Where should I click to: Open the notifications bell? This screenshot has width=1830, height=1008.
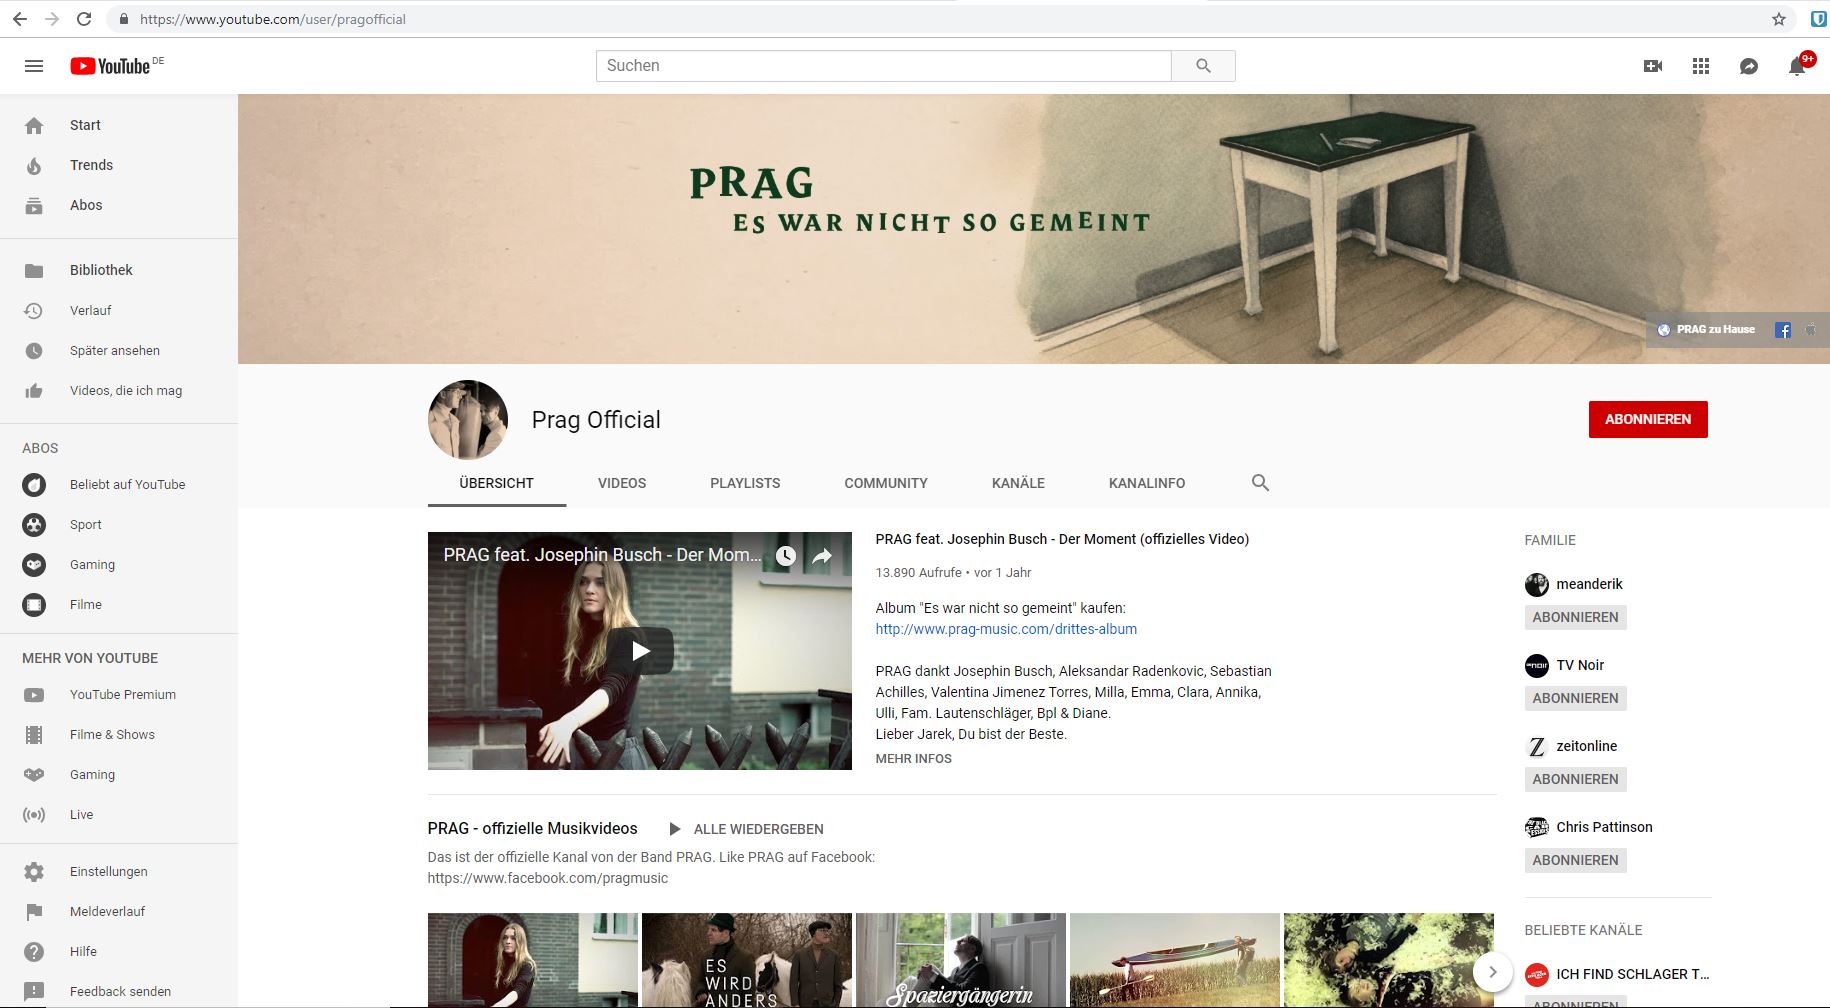click(1797, 66)
